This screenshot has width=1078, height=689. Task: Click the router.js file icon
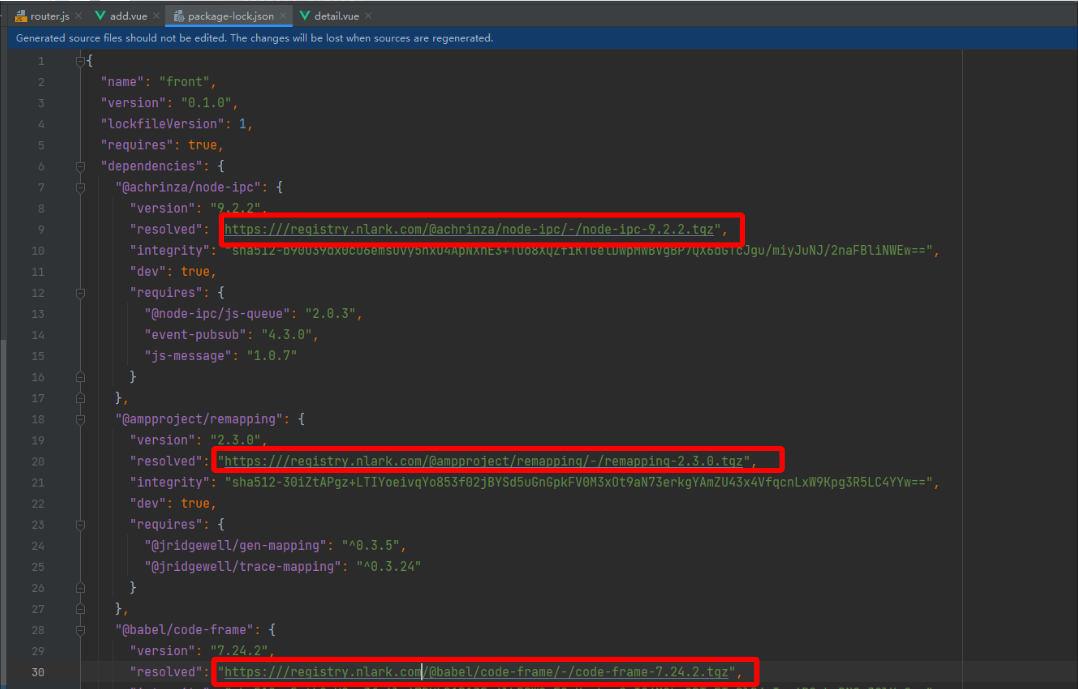21,16
